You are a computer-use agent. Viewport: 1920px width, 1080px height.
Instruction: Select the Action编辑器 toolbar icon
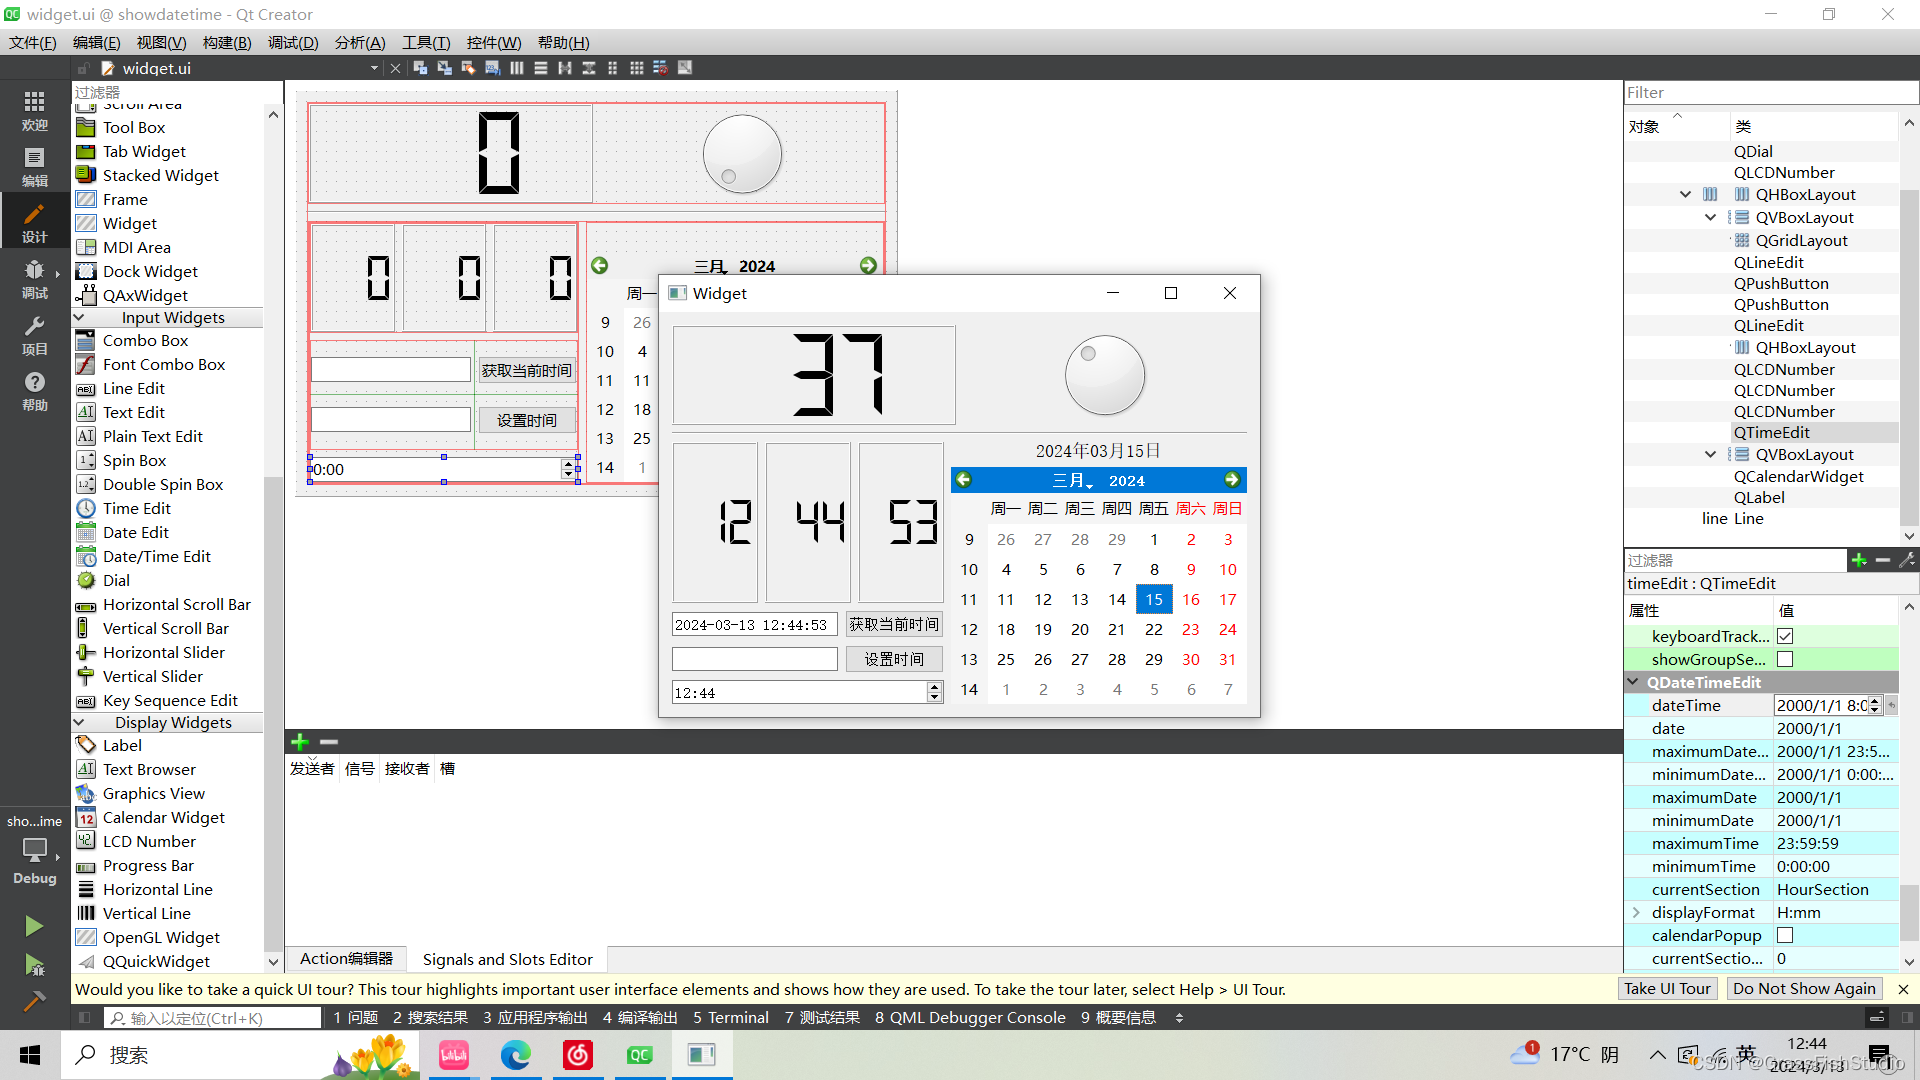tap(347, 959)
